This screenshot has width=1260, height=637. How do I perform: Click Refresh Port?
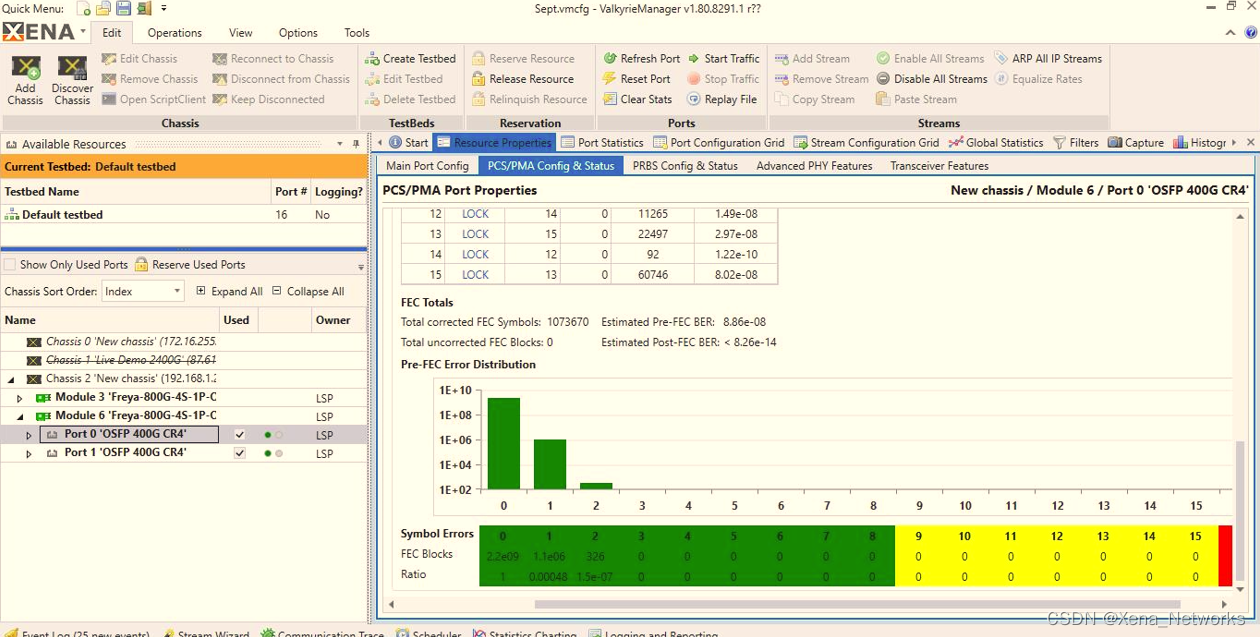point(641,58)
